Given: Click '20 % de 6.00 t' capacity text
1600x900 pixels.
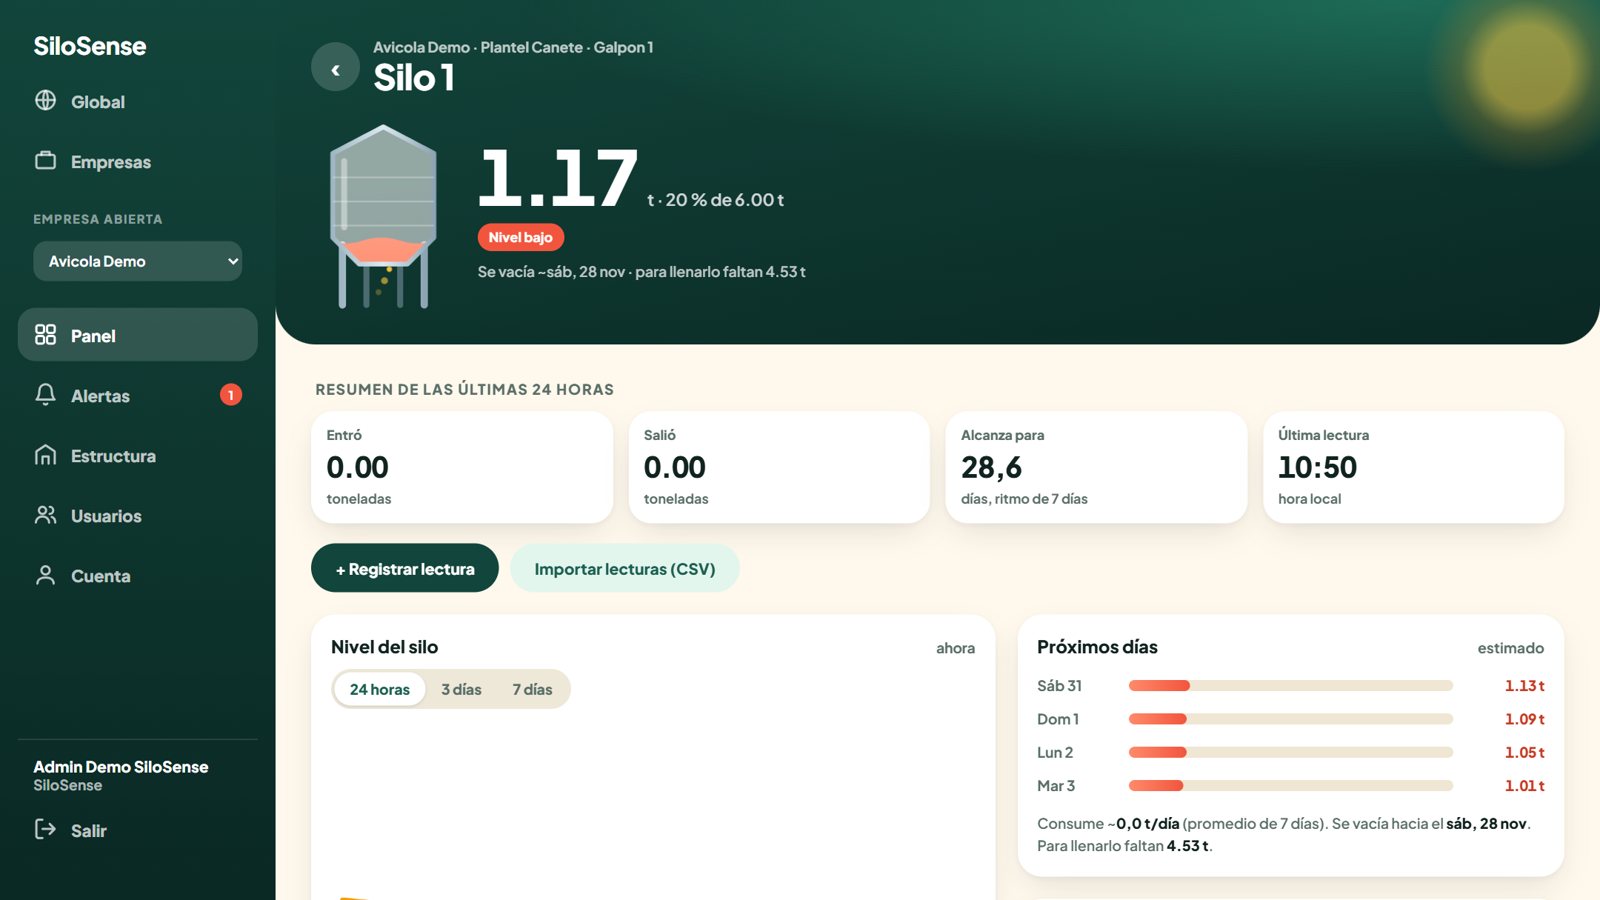Looking at the screenshot, I should (x=725, y=200).
